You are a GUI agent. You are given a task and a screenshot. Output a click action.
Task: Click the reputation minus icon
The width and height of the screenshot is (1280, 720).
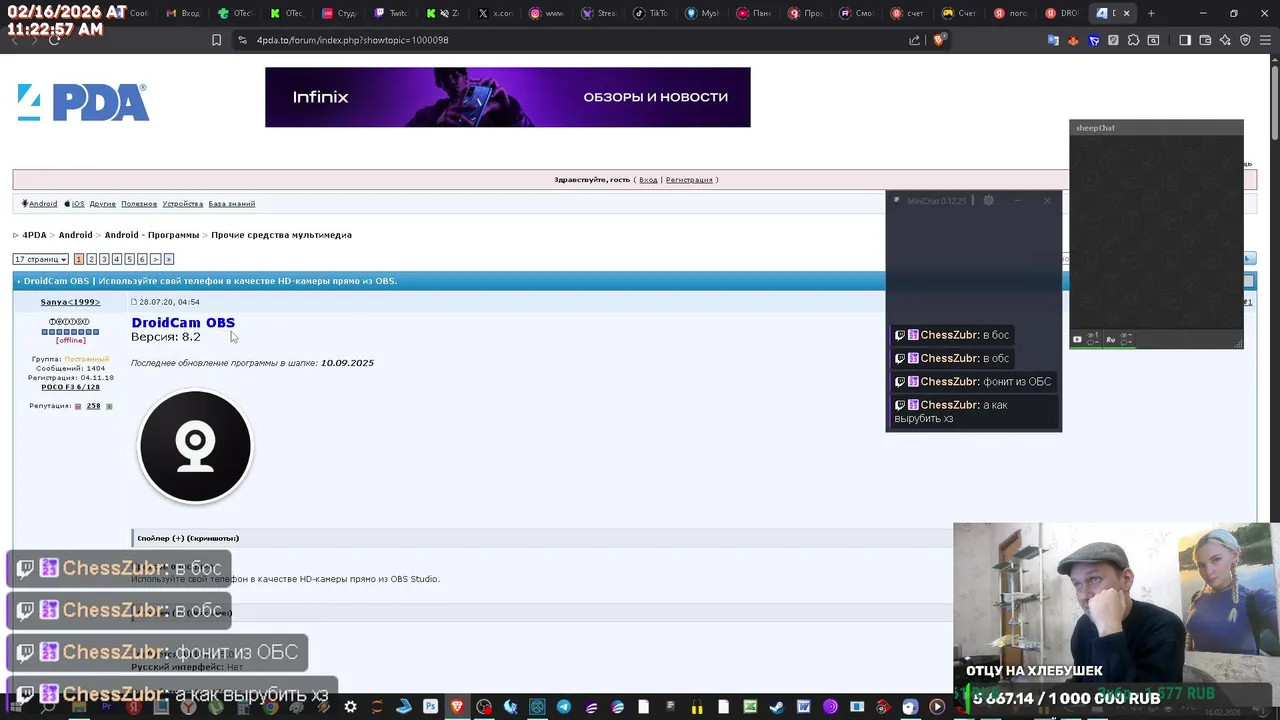point(78,406)
